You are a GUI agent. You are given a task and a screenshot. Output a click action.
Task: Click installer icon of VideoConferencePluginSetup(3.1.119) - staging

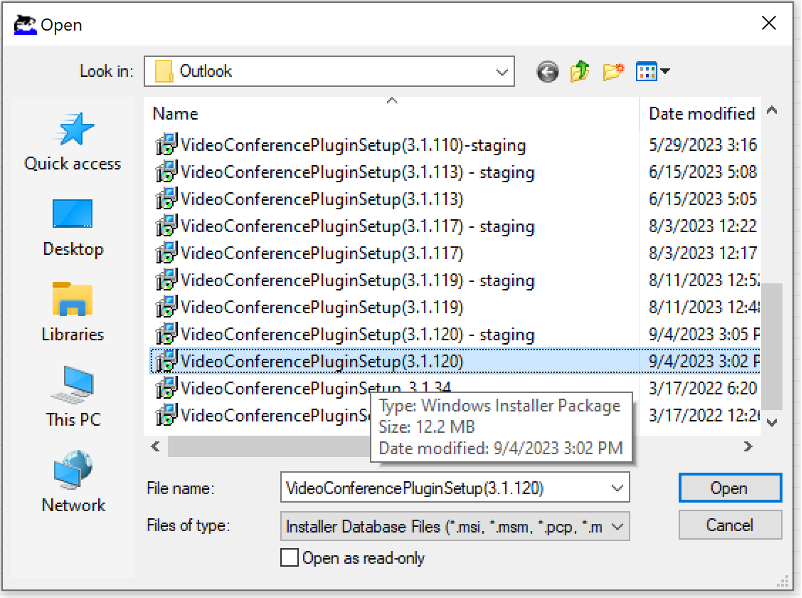166,280
